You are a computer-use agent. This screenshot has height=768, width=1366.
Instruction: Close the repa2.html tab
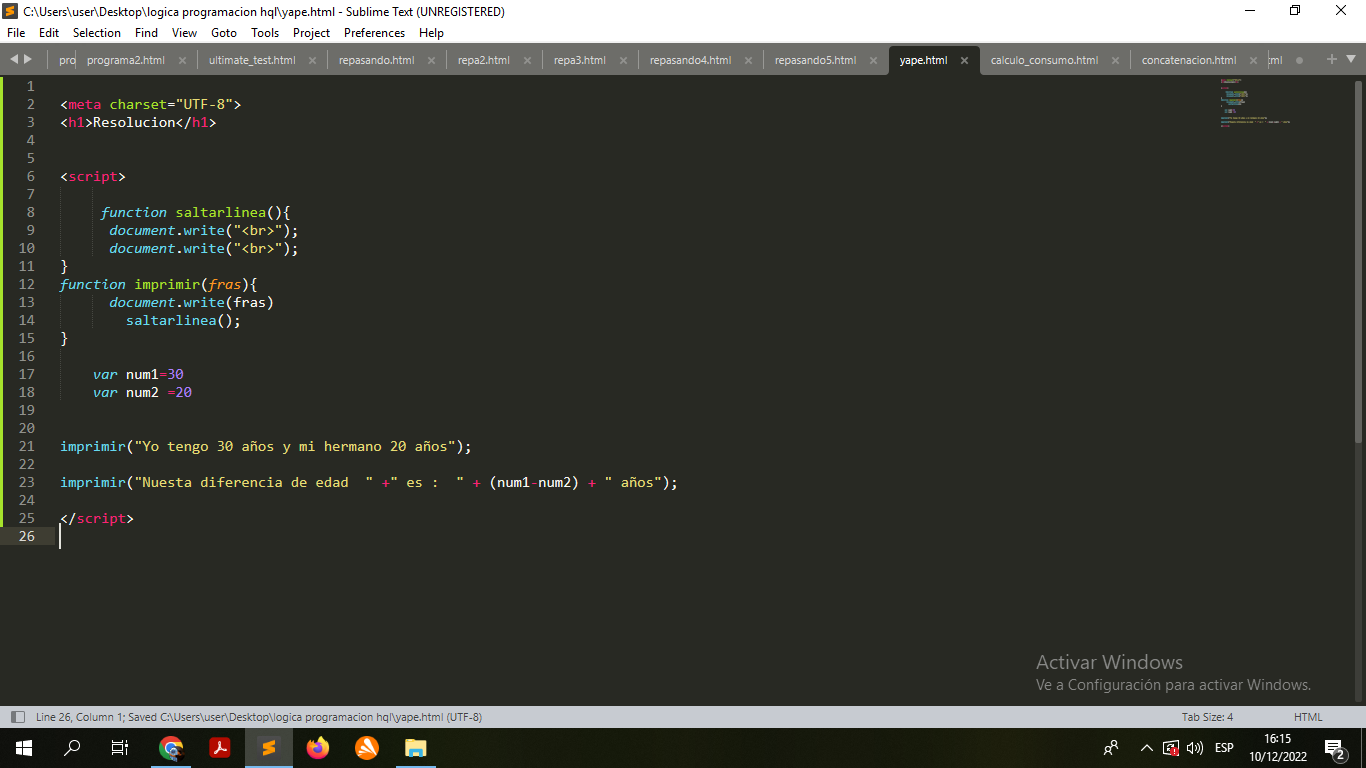pos(527,60)
